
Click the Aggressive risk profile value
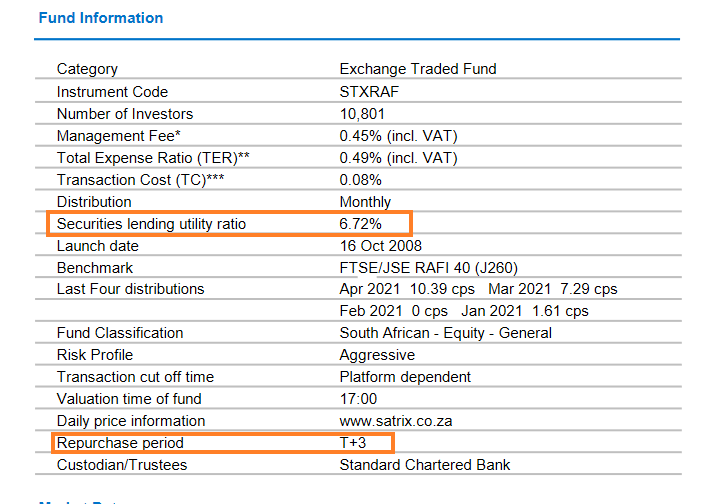point(377,355)
